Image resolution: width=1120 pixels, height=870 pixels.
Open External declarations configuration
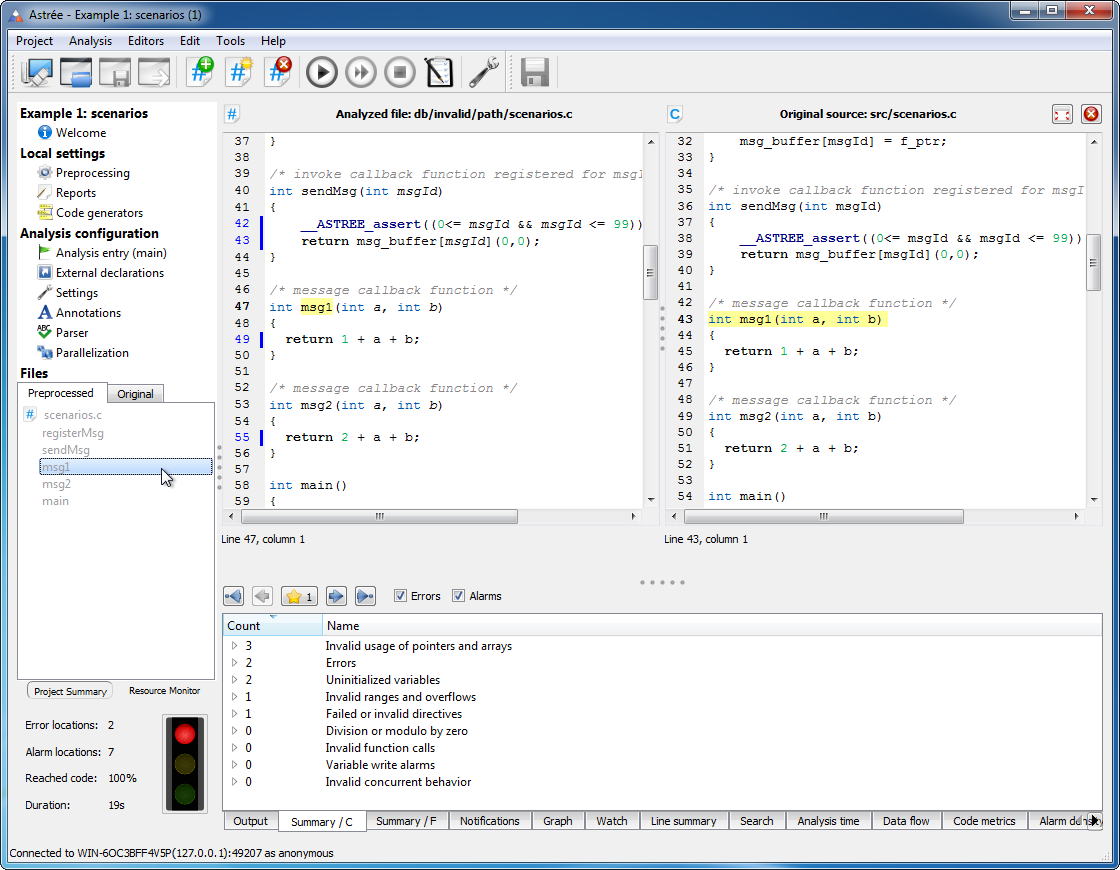109,273
